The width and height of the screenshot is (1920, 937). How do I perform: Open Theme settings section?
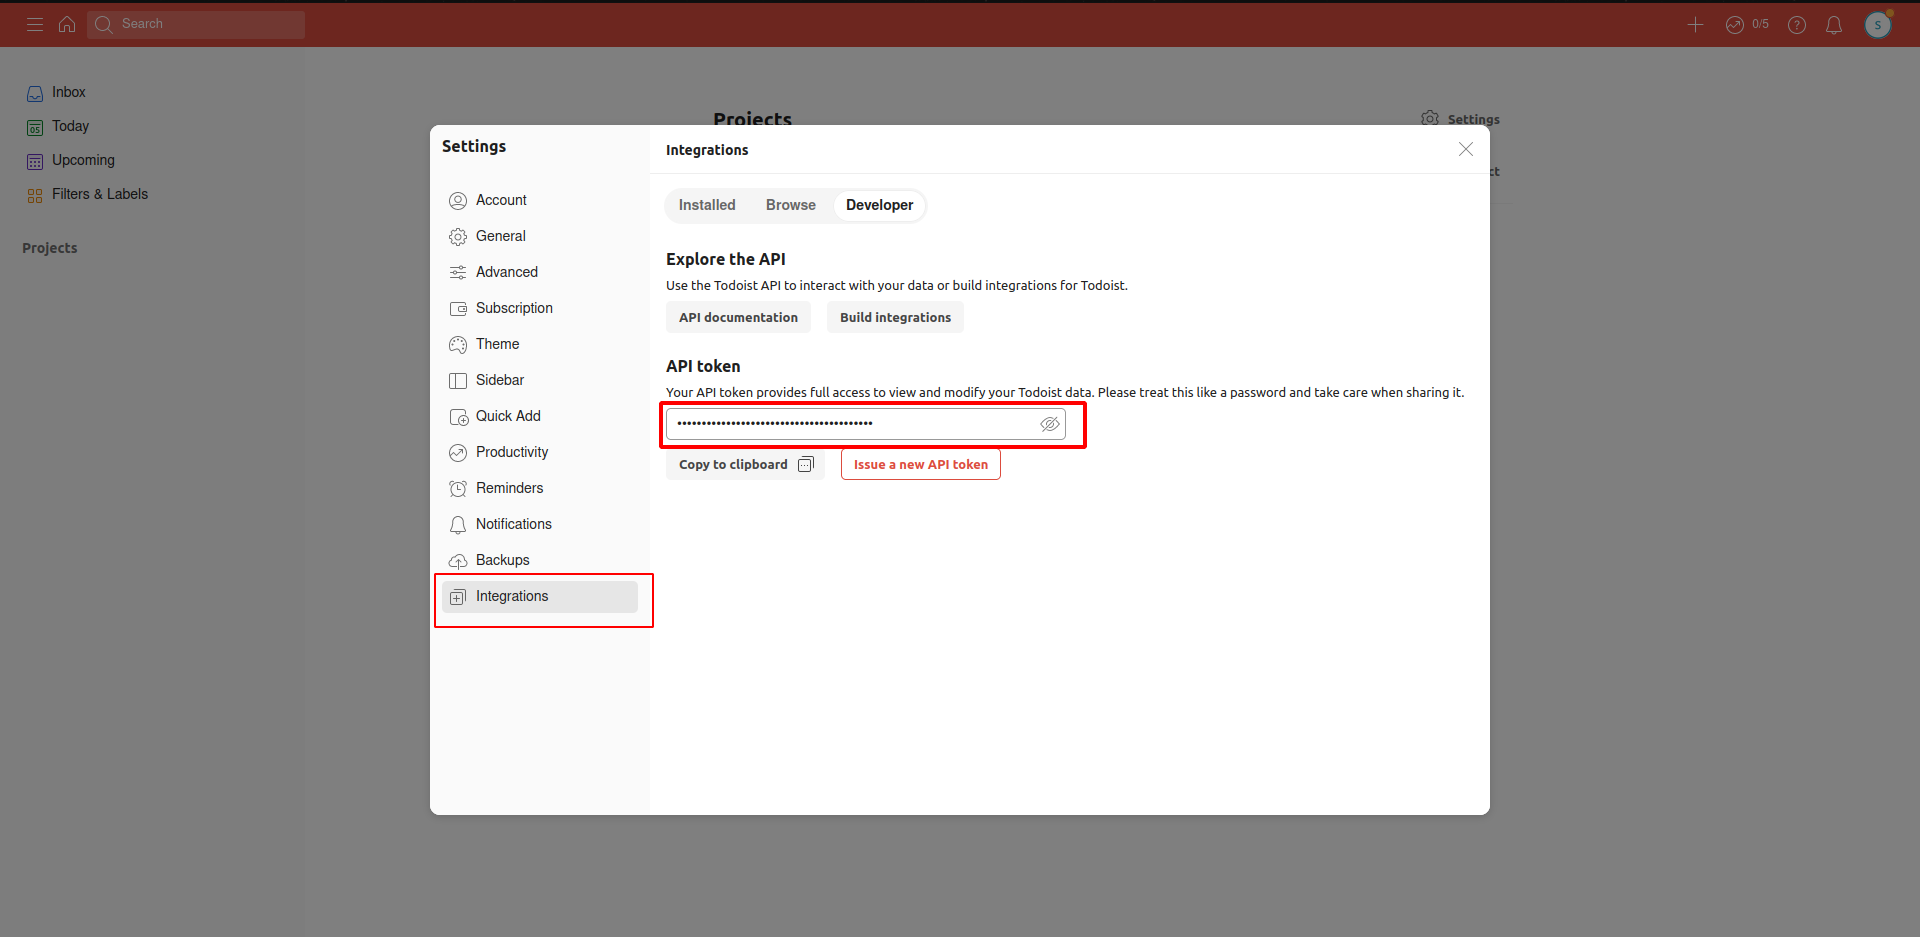pyautogui.click(x=540, y=344)
